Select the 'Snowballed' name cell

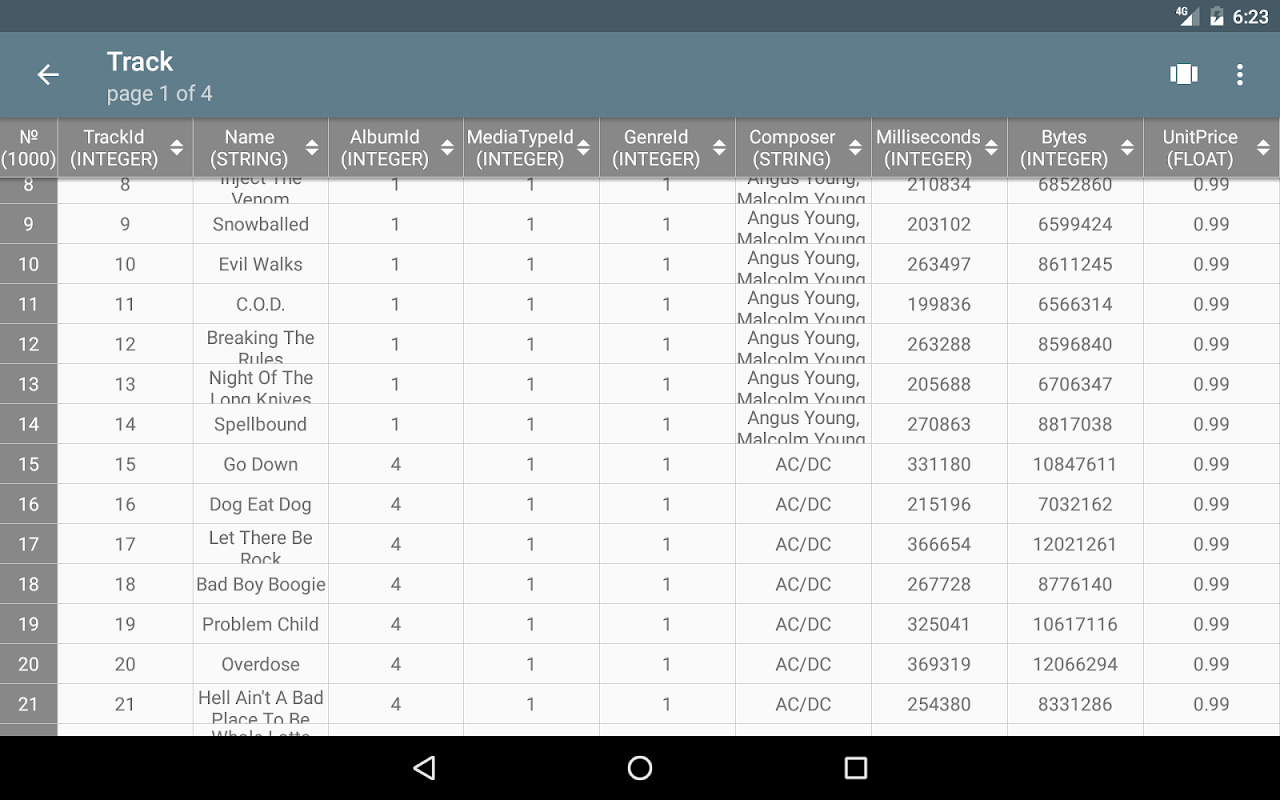point(261,224)
